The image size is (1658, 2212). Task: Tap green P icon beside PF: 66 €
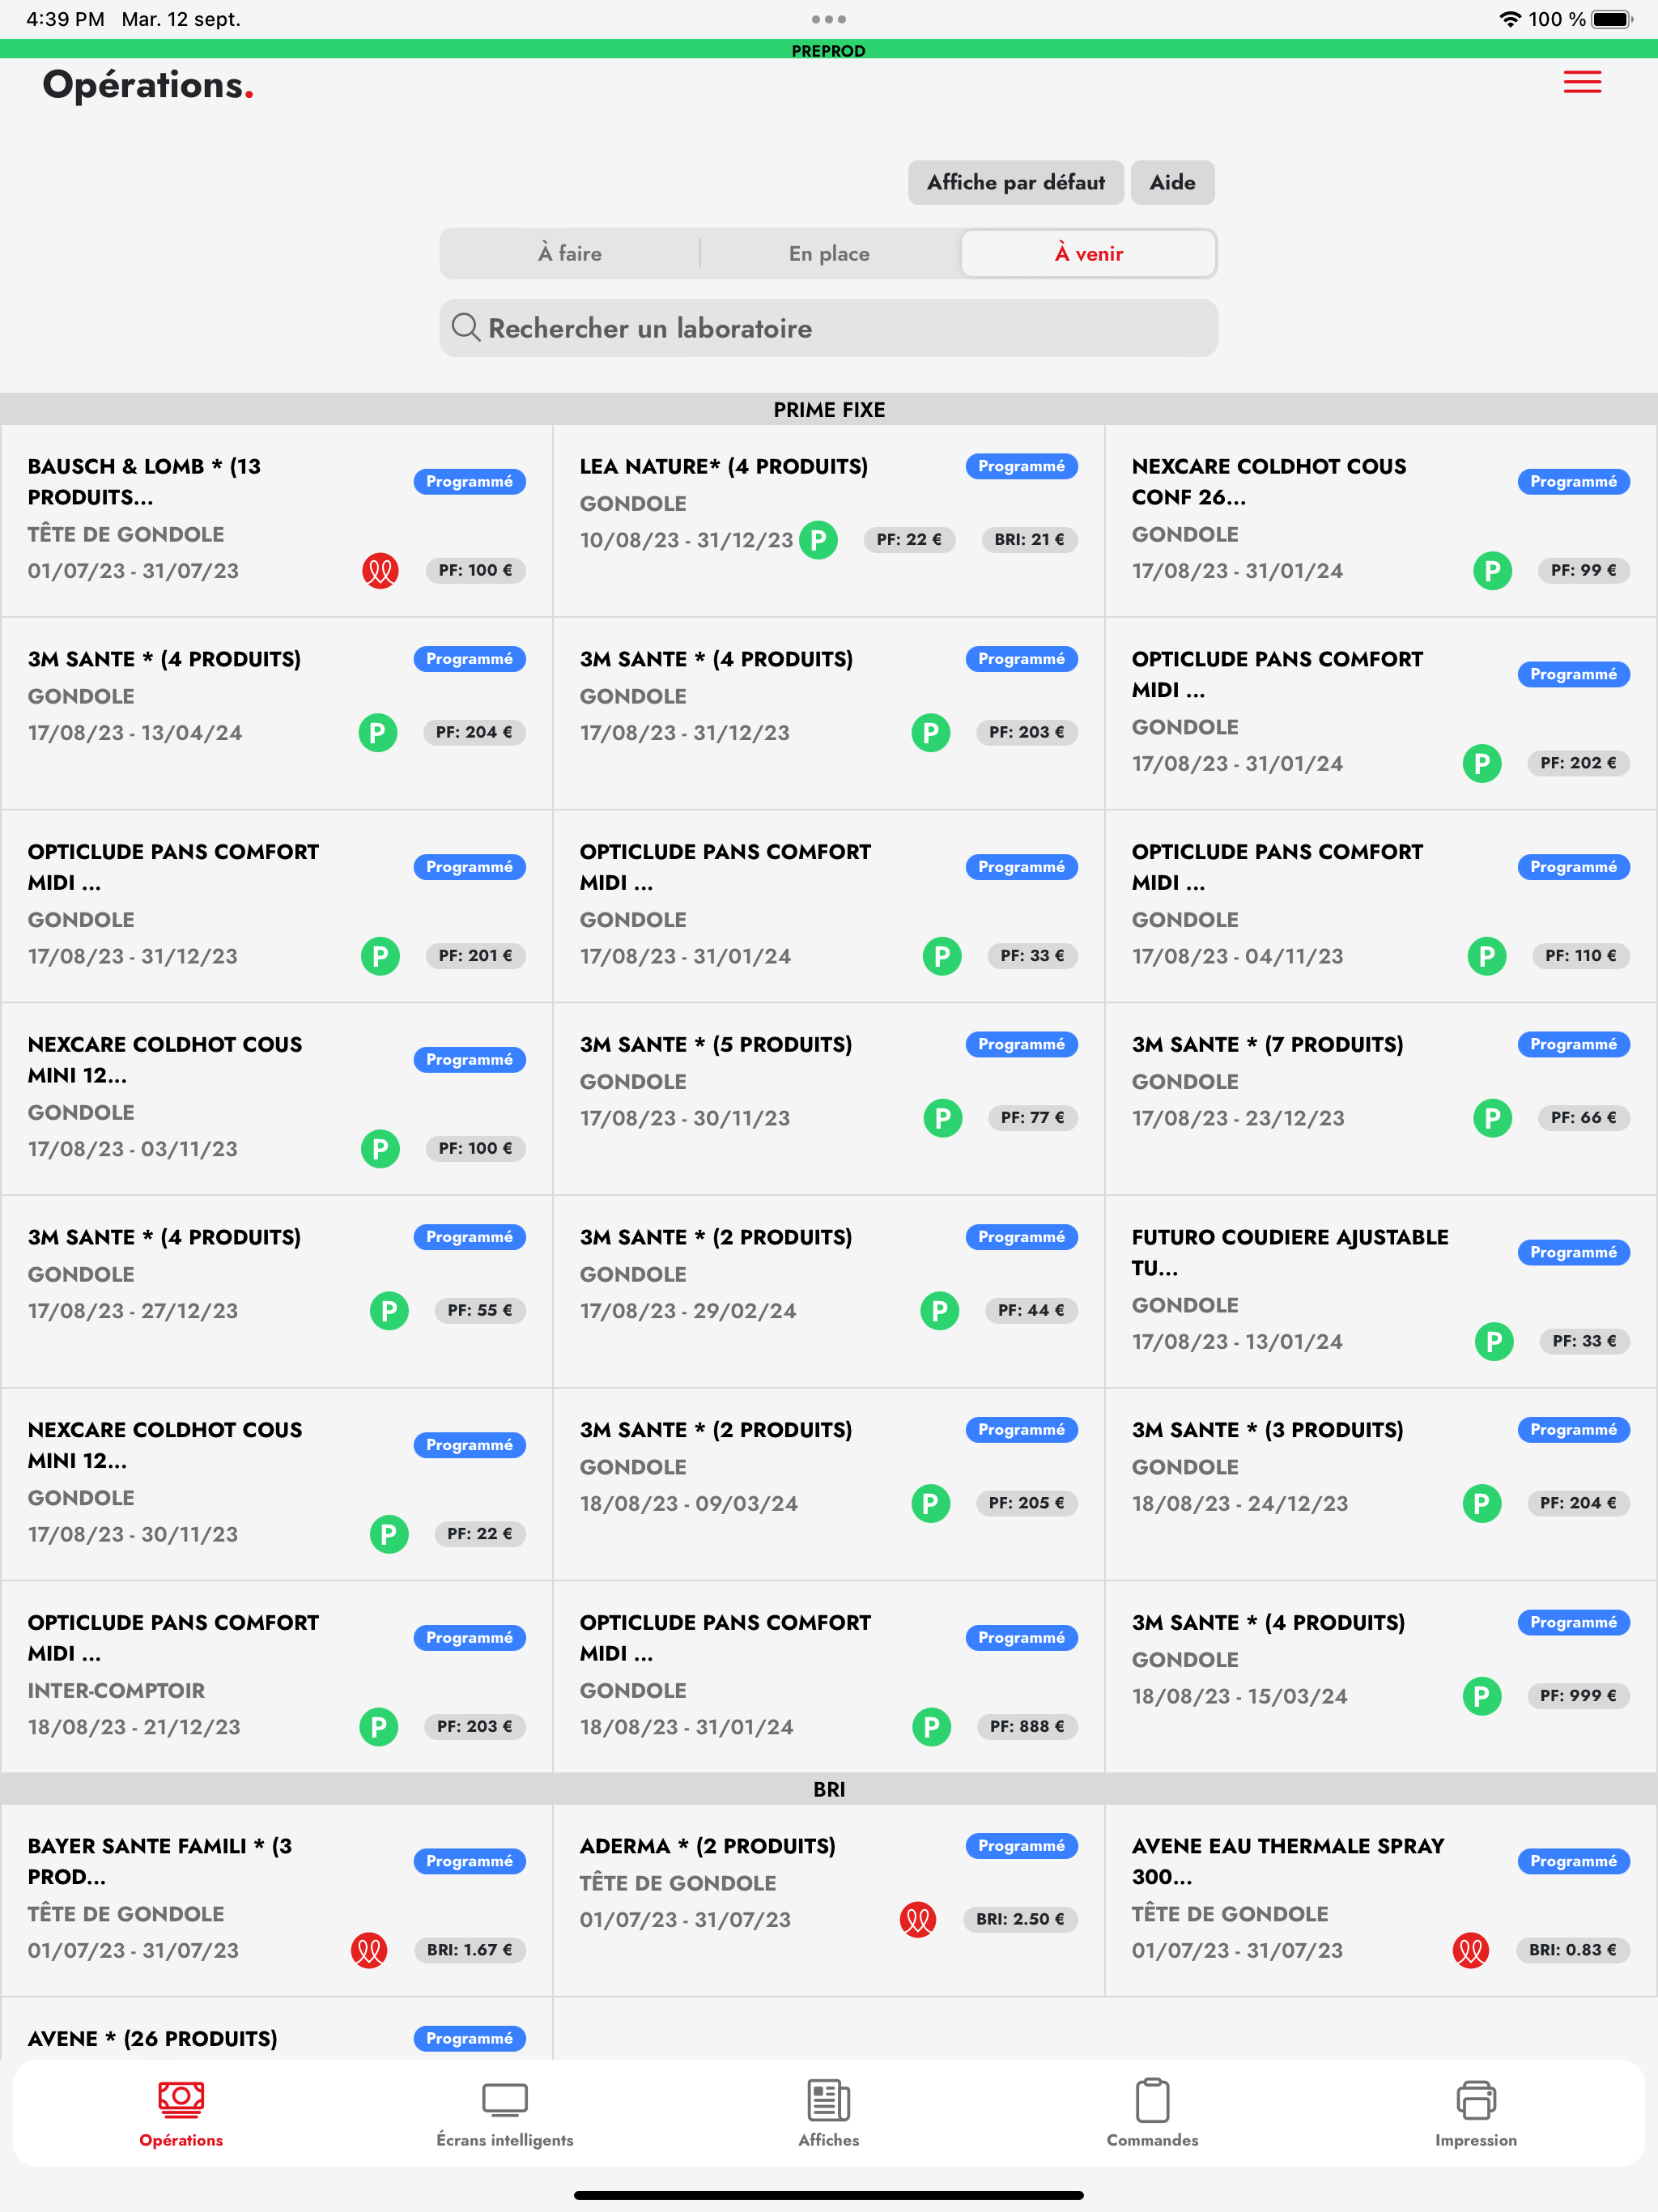click(1492, 1118)
